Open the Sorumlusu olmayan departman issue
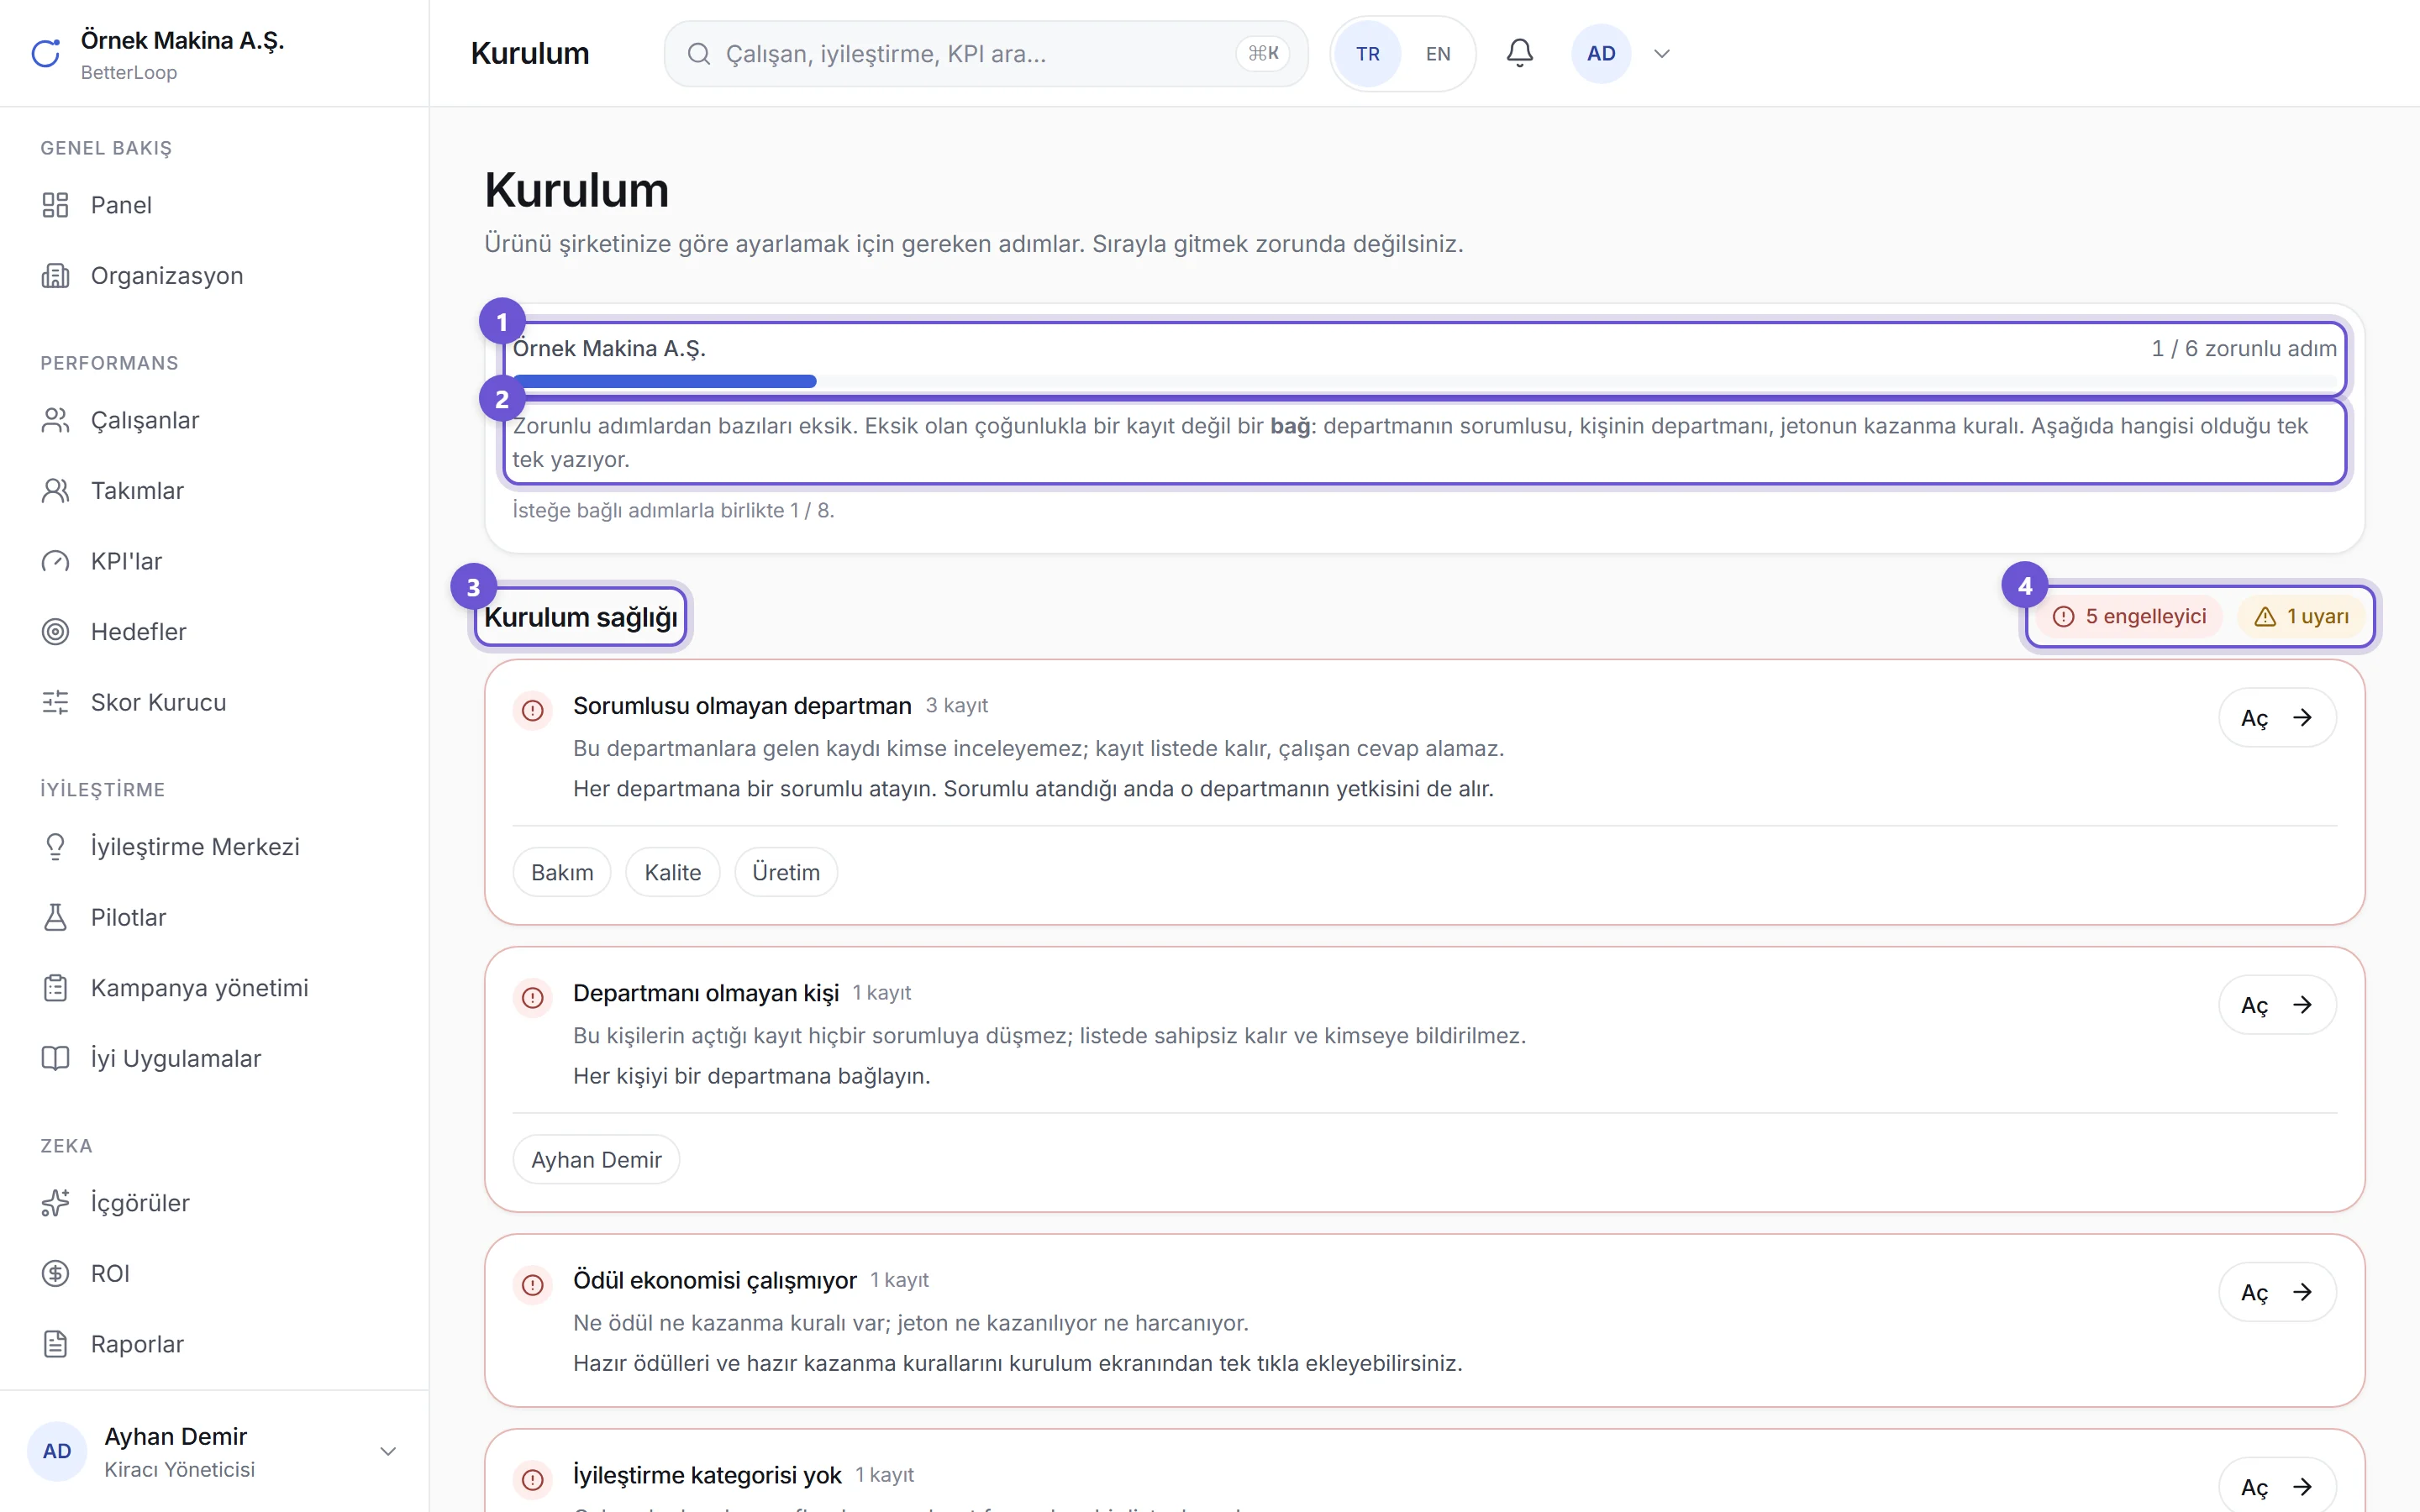This screenshot has width=2420, height=1512. [2276, 718]
